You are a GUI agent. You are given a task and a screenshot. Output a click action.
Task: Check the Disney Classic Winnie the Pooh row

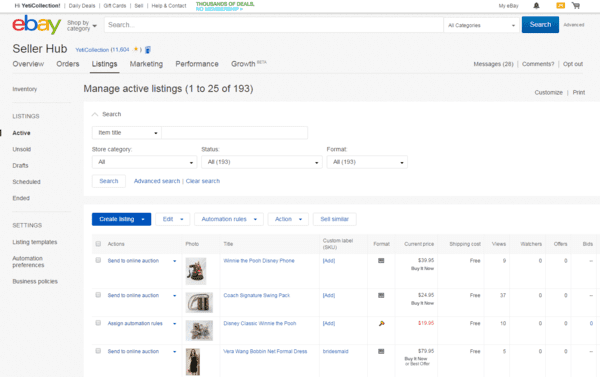(x=98, y=323)
